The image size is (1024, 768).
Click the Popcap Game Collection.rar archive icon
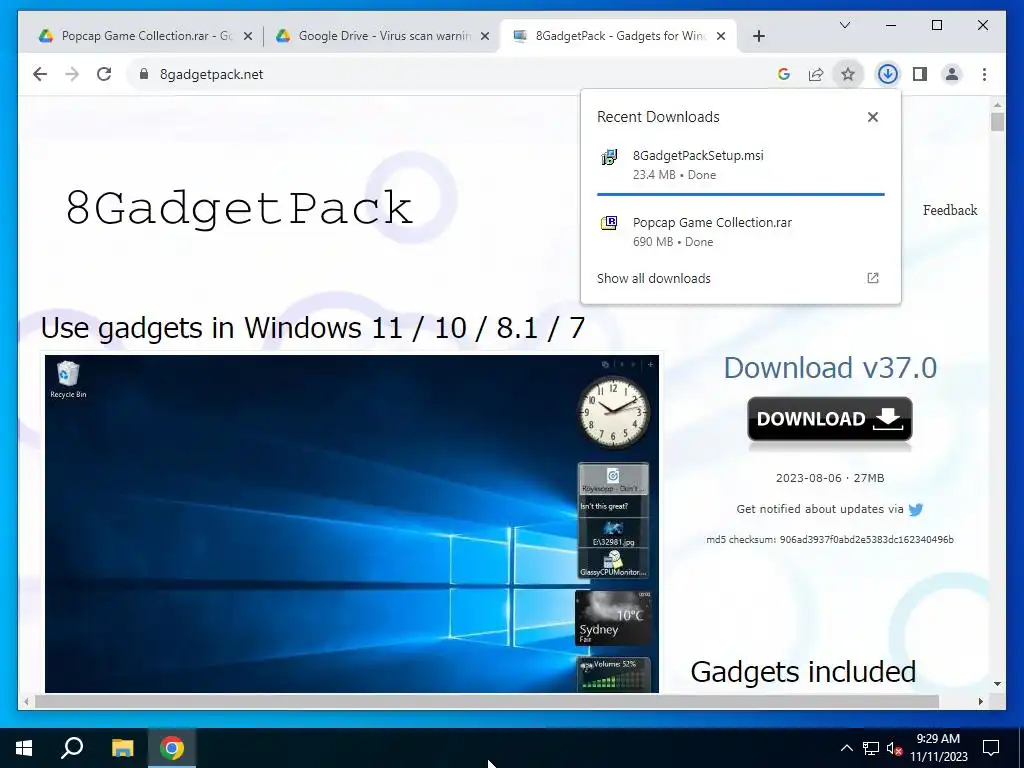(x=609, y=223)
